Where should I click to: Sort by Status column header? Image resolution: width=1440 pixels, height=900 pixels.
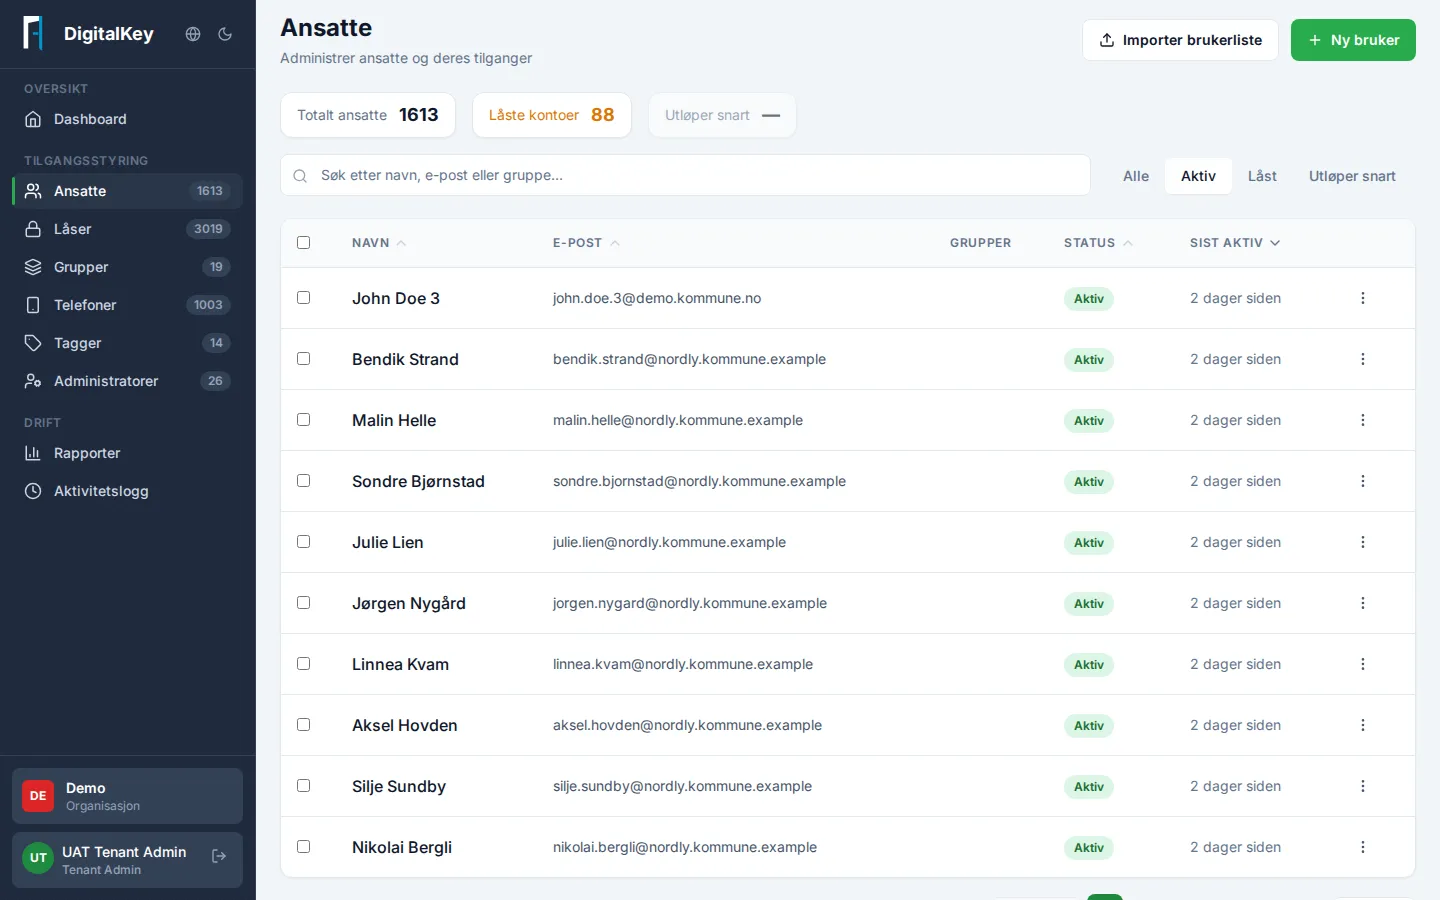click(1098, 243)
